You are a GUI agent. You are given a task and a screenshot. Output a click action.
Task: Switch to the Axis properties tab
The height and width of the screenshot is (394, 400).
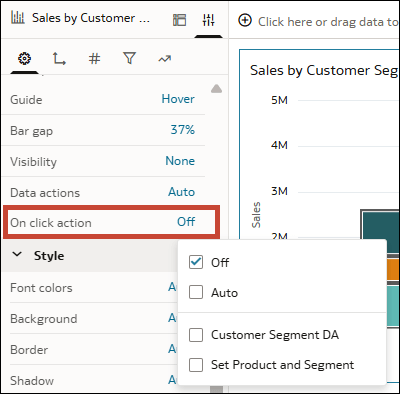[59, 59]
